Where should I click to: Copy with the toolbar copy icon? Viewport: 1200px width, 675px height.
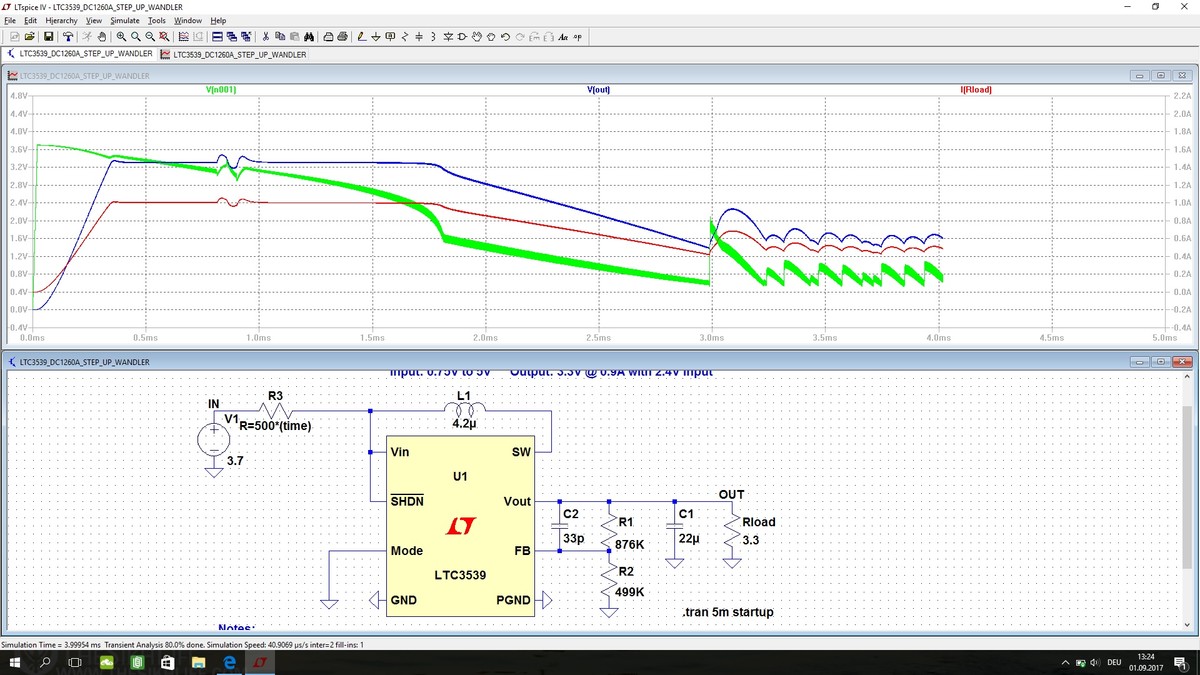click(279, 37)
